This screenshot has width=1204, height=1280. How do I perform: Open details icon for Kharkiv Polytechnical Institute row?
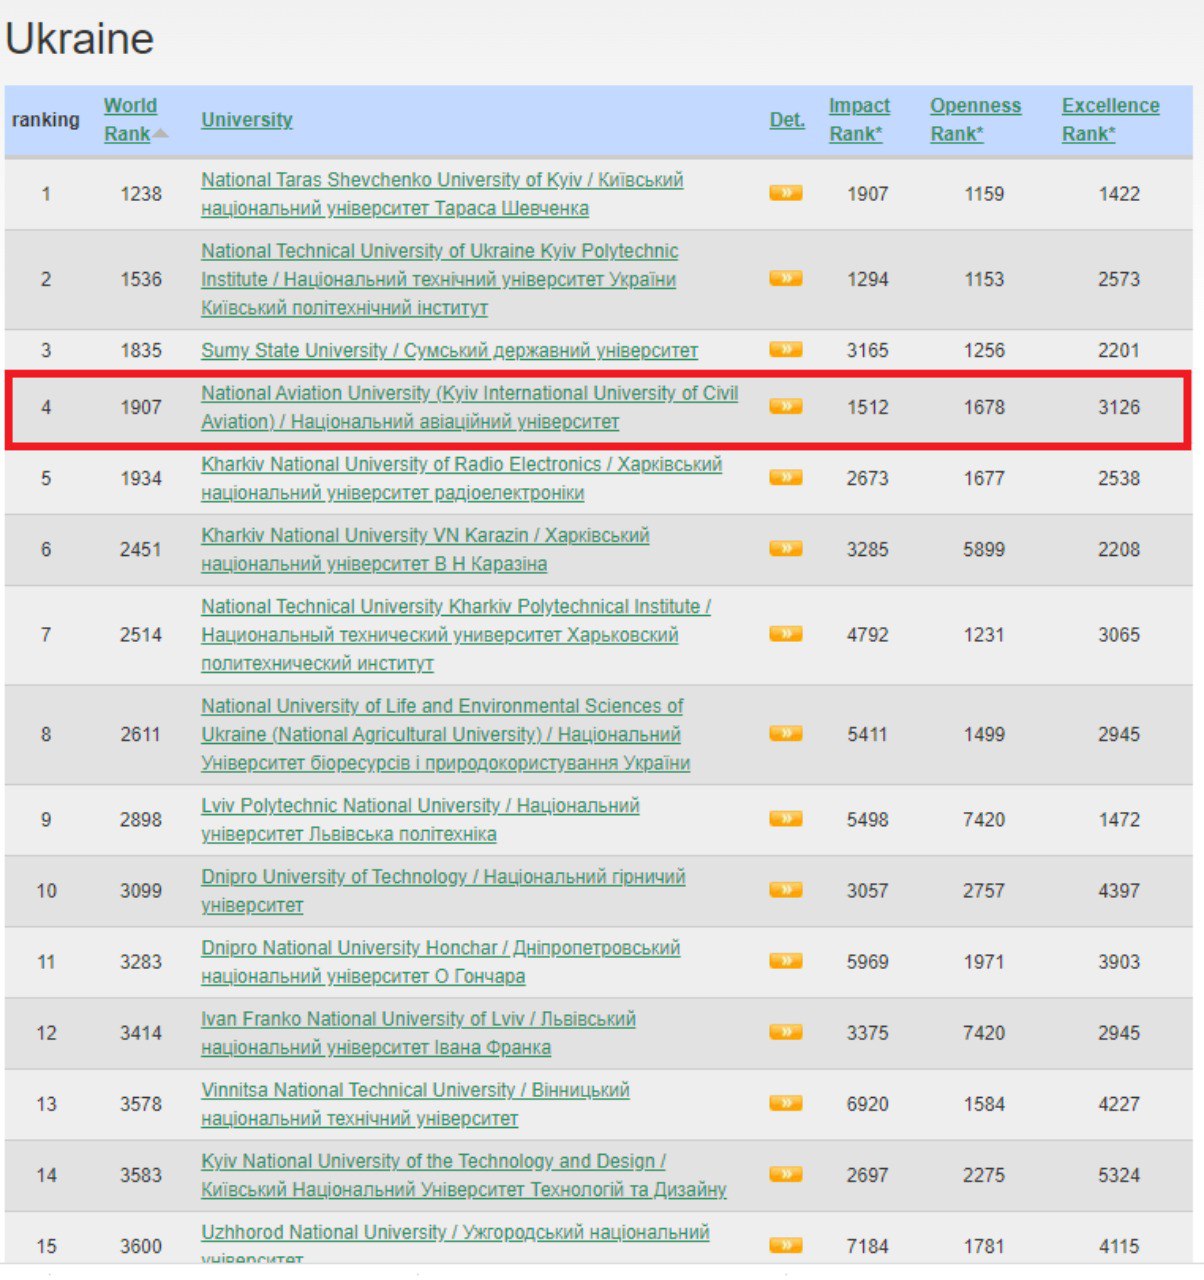(x=786, y=633)
